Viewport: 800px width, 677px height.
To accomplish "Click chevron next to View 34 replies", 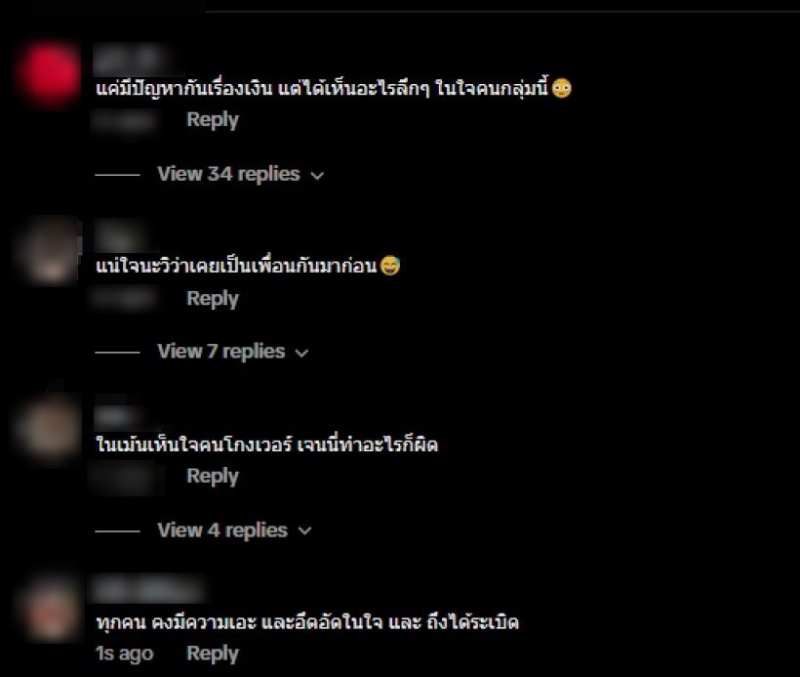I will click(x=317, y=176).
